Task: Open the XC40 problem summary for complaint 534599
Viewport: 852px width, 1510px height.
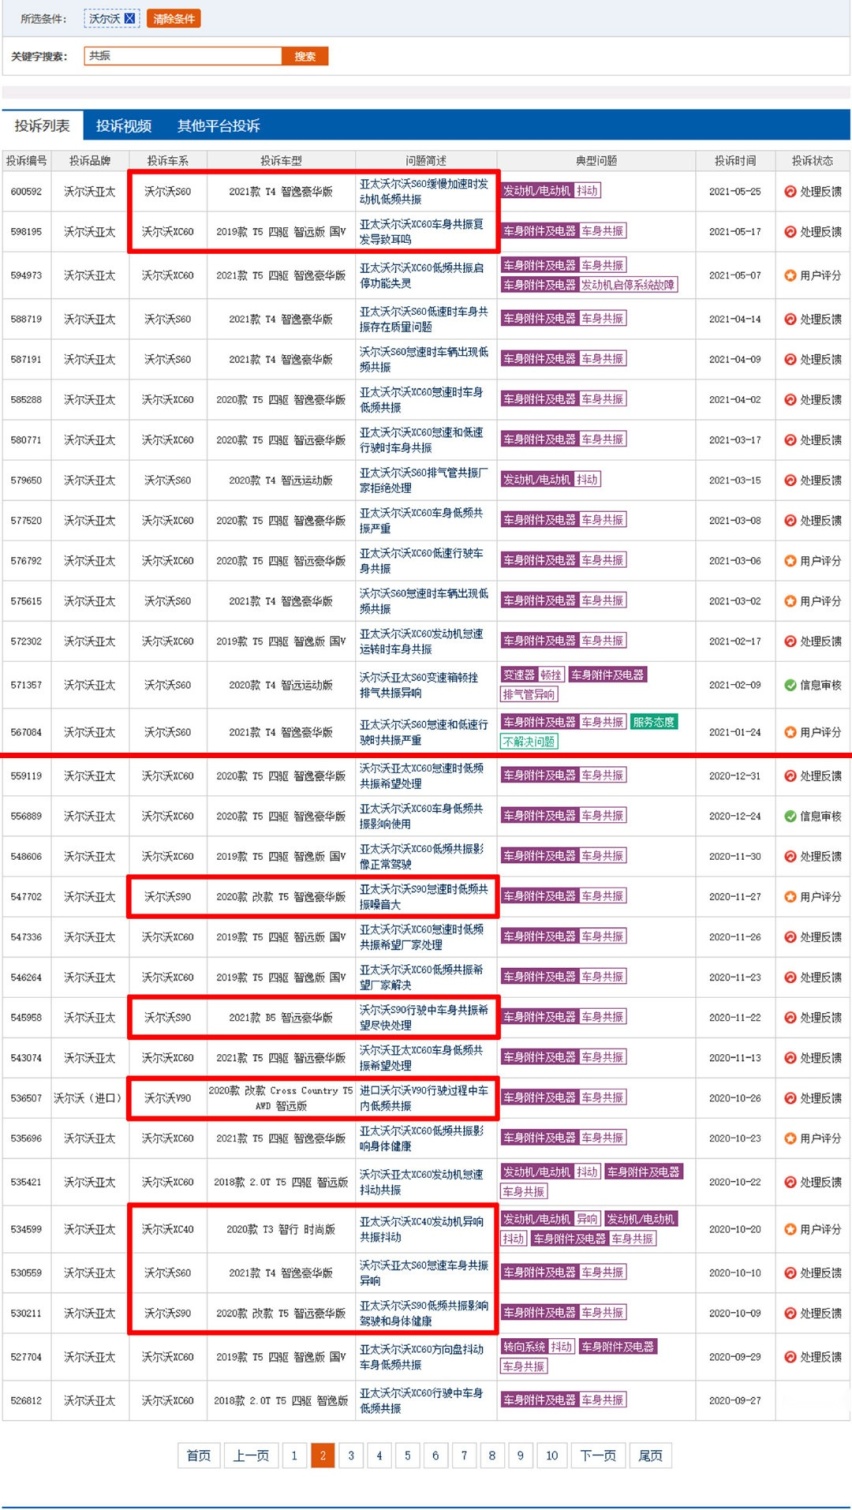Action: [x=421, y=1229]
